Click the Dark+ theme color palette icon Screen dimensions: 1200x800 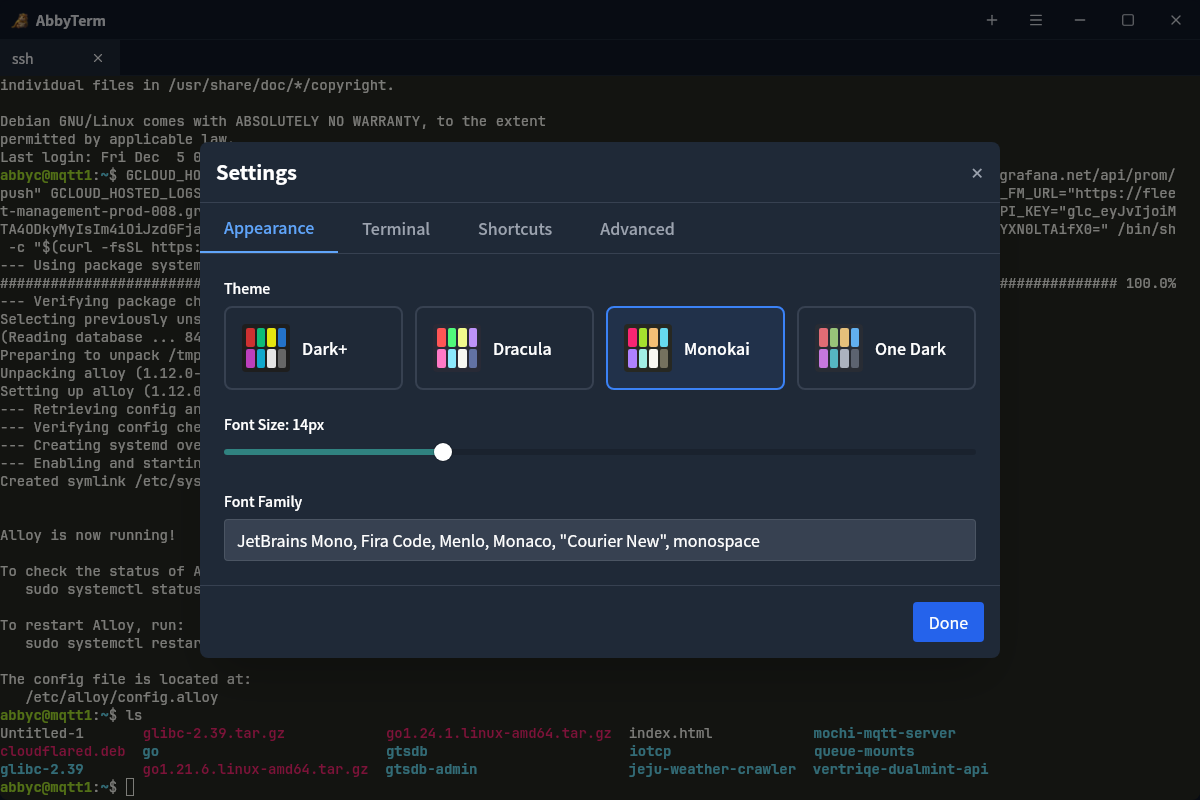pos(265,348)
